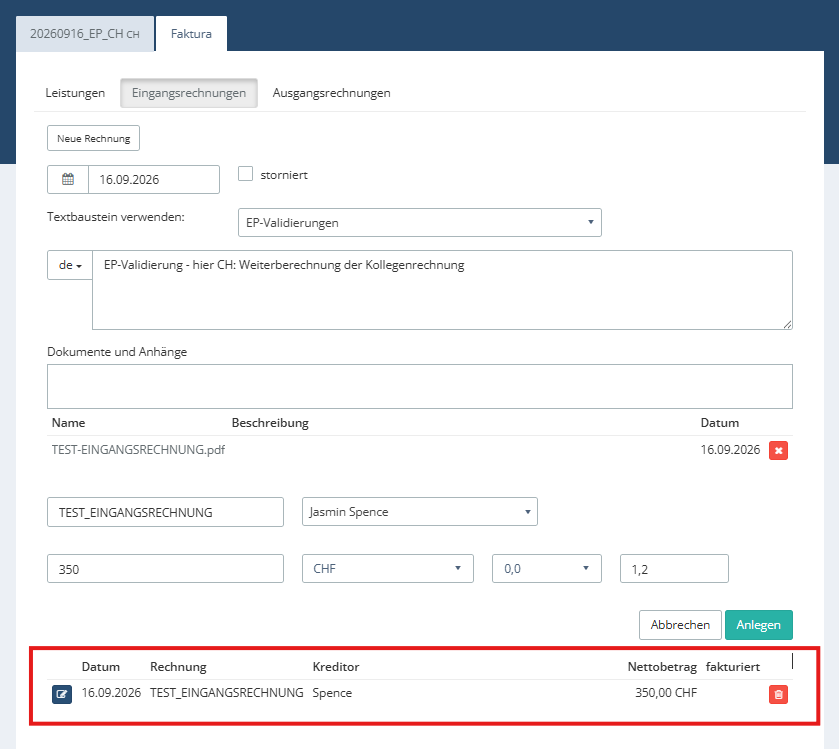Click into the 350 amount input field
The width and height of the screenshot is (839, 749).
[x=165, y=568]
